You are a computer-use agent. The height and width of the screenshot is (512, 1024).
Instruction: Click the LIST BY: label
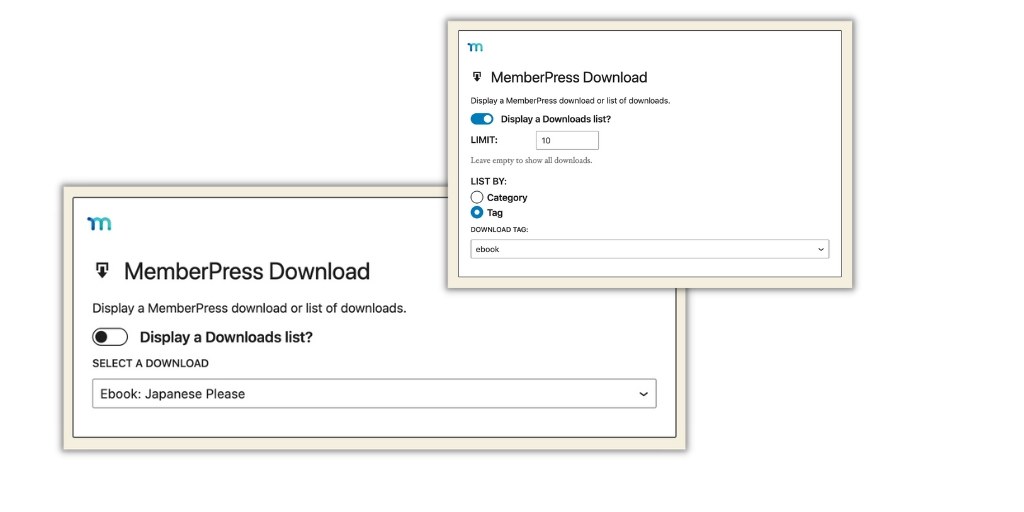(x=488, y=182)
